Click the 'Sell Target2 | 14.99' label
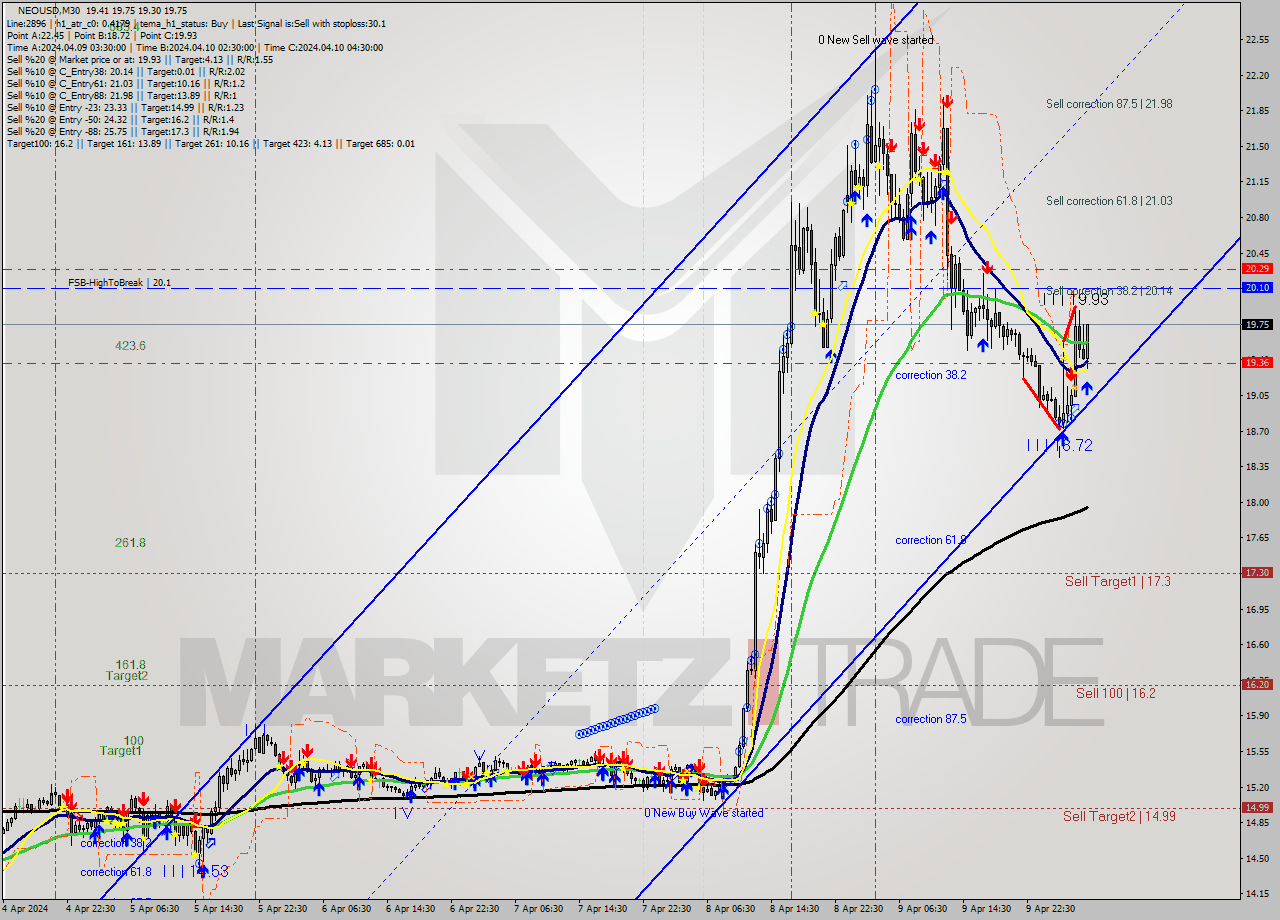 click(1119, 816)
